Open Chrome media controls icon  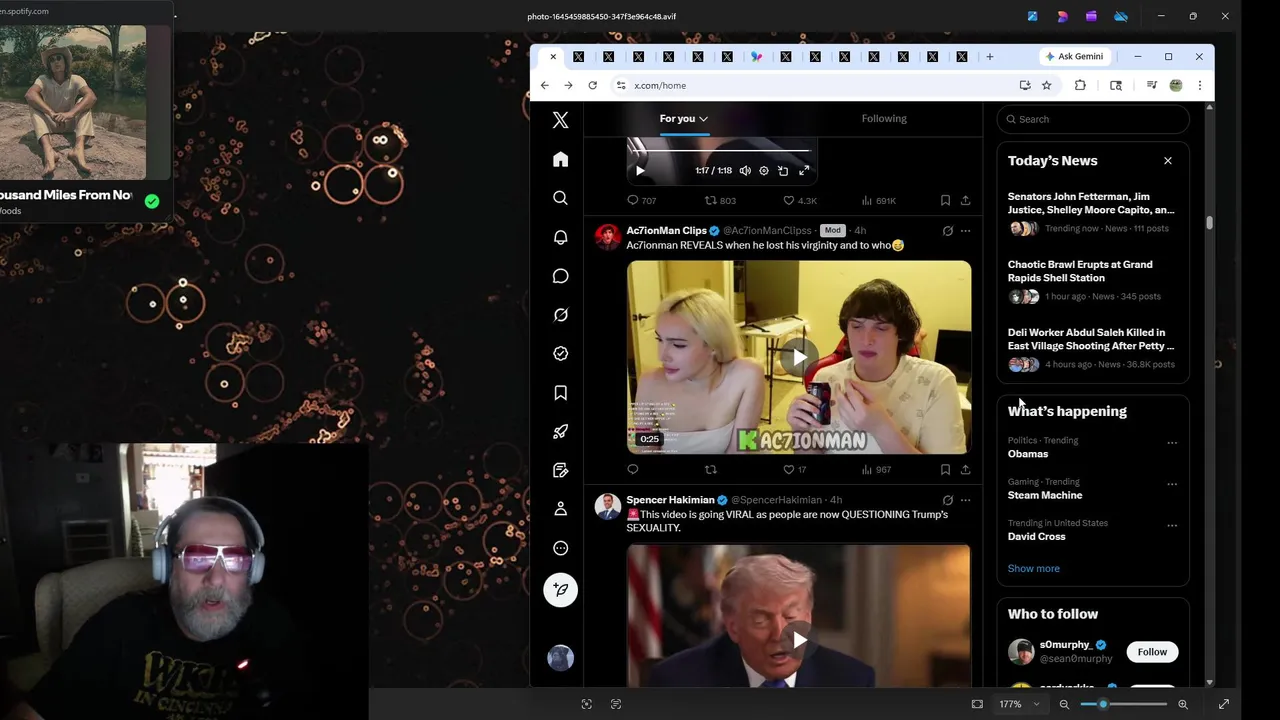(1151, 85)
